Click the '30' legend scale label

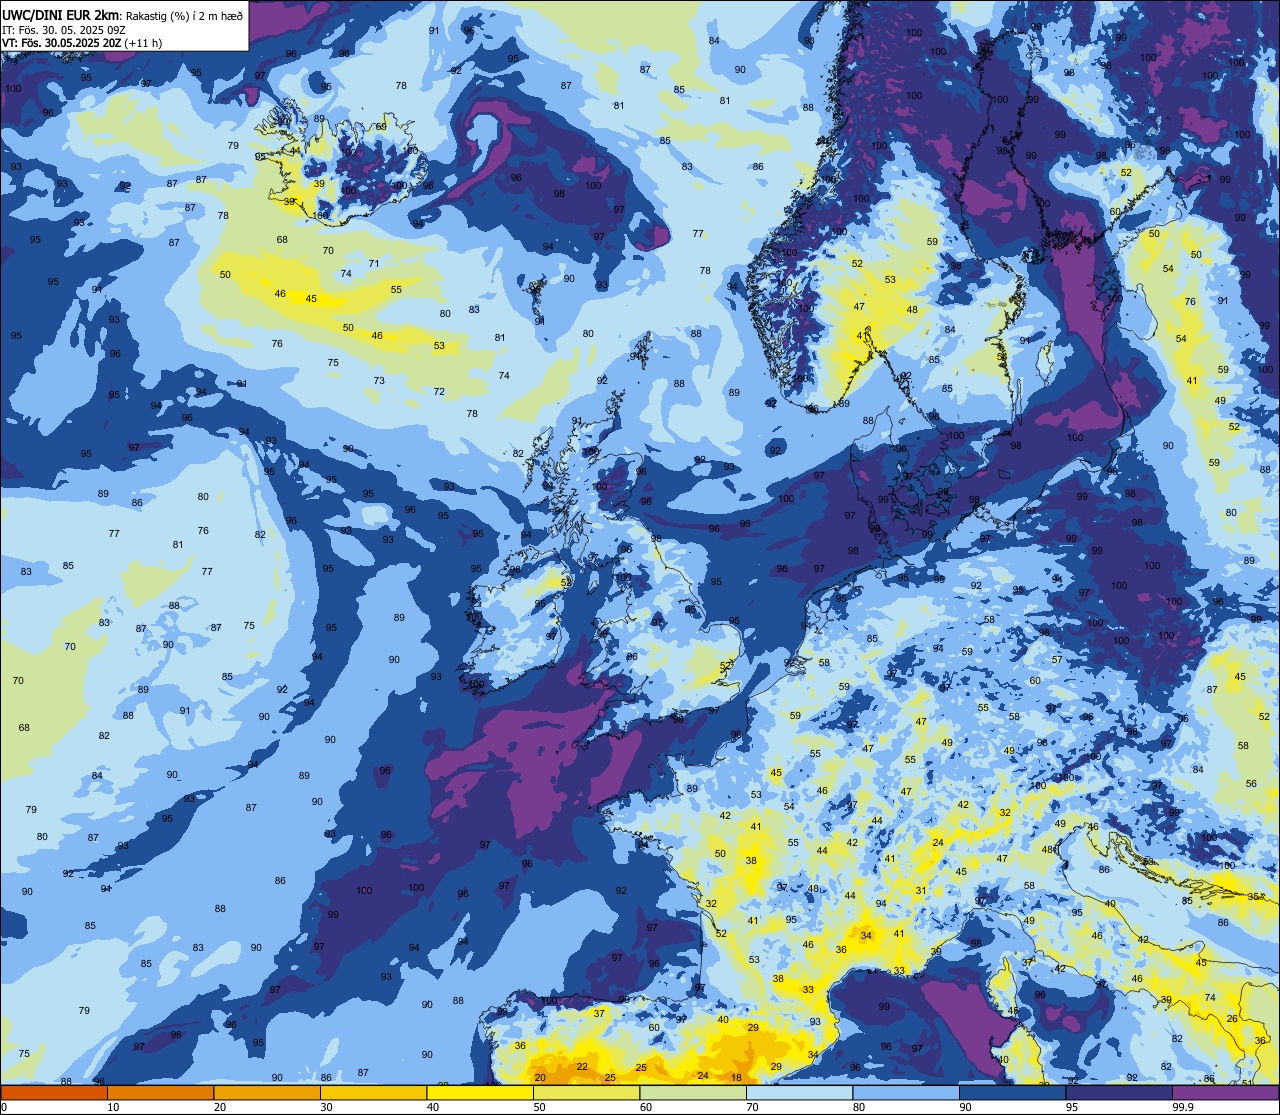[326, 1107]
